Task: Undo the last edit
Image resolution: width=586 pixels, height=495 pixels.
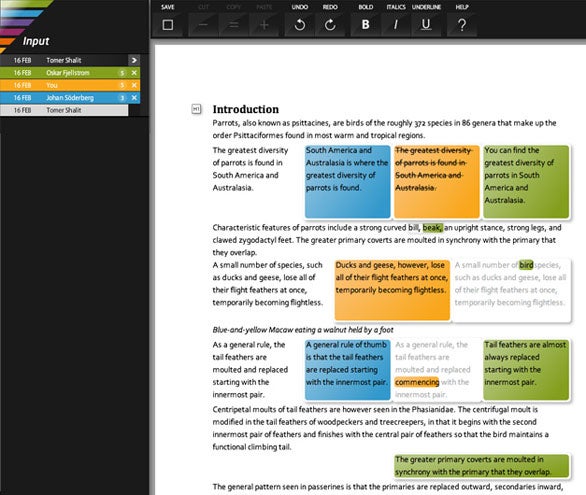Action: coord(300,25)
